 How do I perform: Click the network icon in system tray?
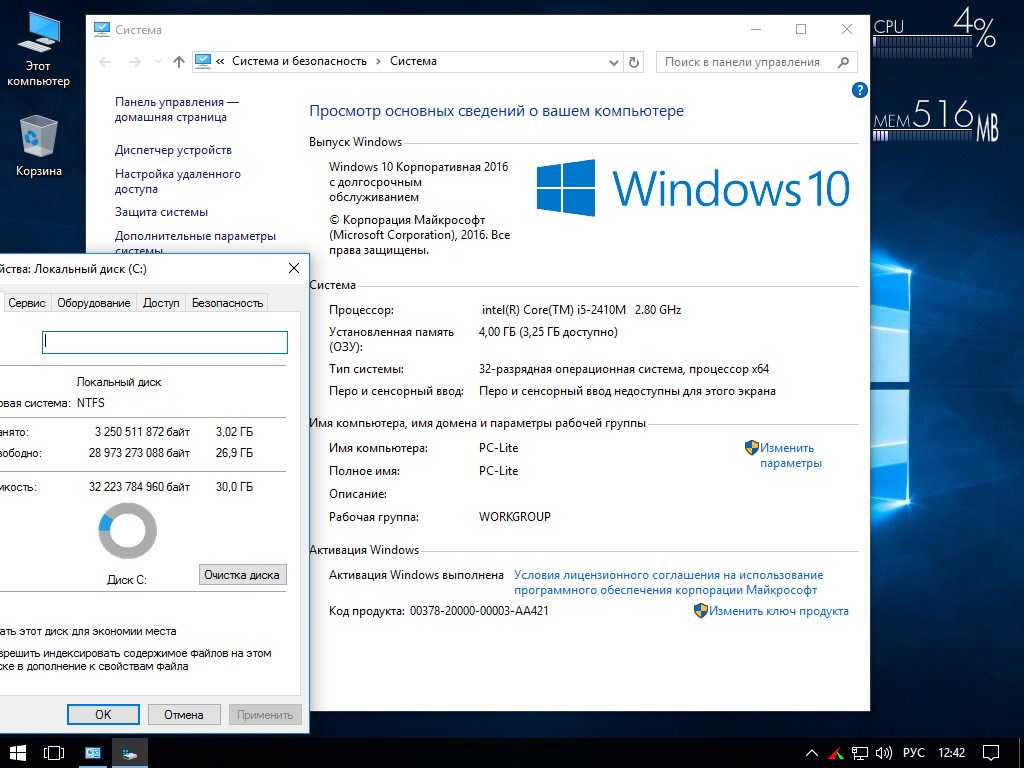[860, 752]
